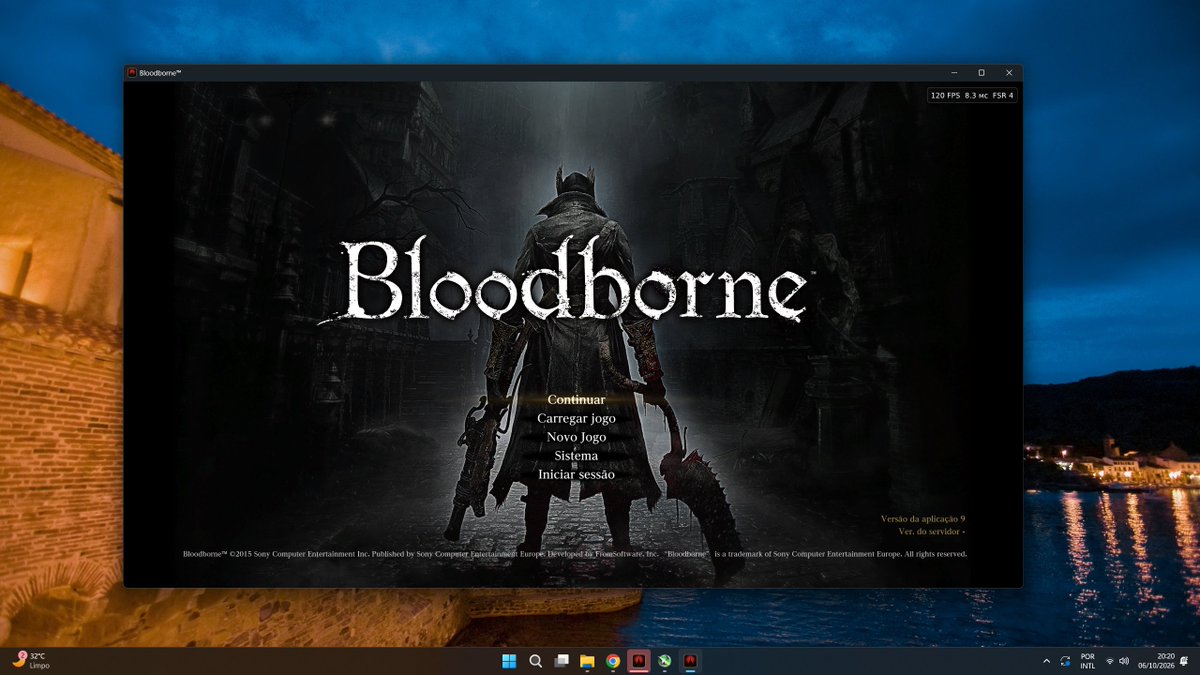Open network Wi-Fi tray icon

[x=1110, y=661]
